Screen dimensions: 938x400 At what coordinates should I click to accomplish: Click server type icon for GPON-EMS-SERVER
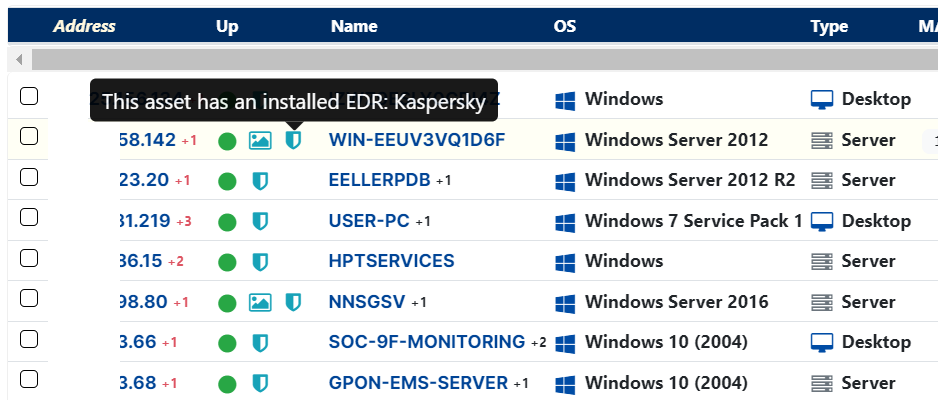point(822,383)
